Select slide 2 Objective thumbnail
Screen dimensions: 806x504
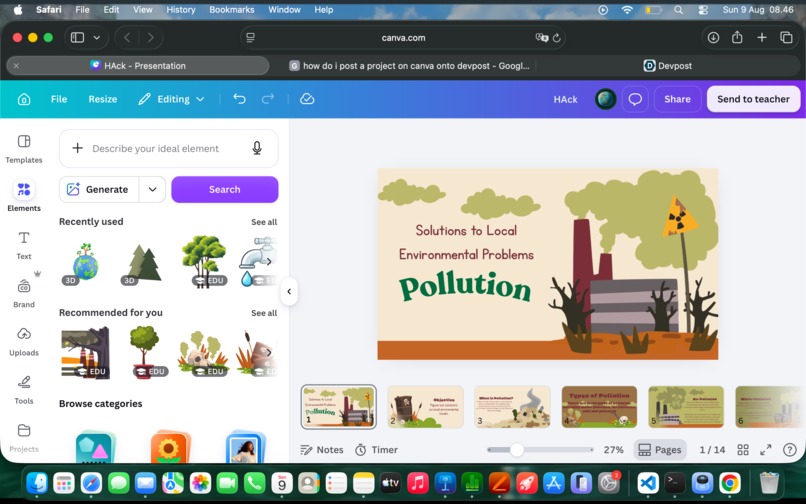coord(425,407)
